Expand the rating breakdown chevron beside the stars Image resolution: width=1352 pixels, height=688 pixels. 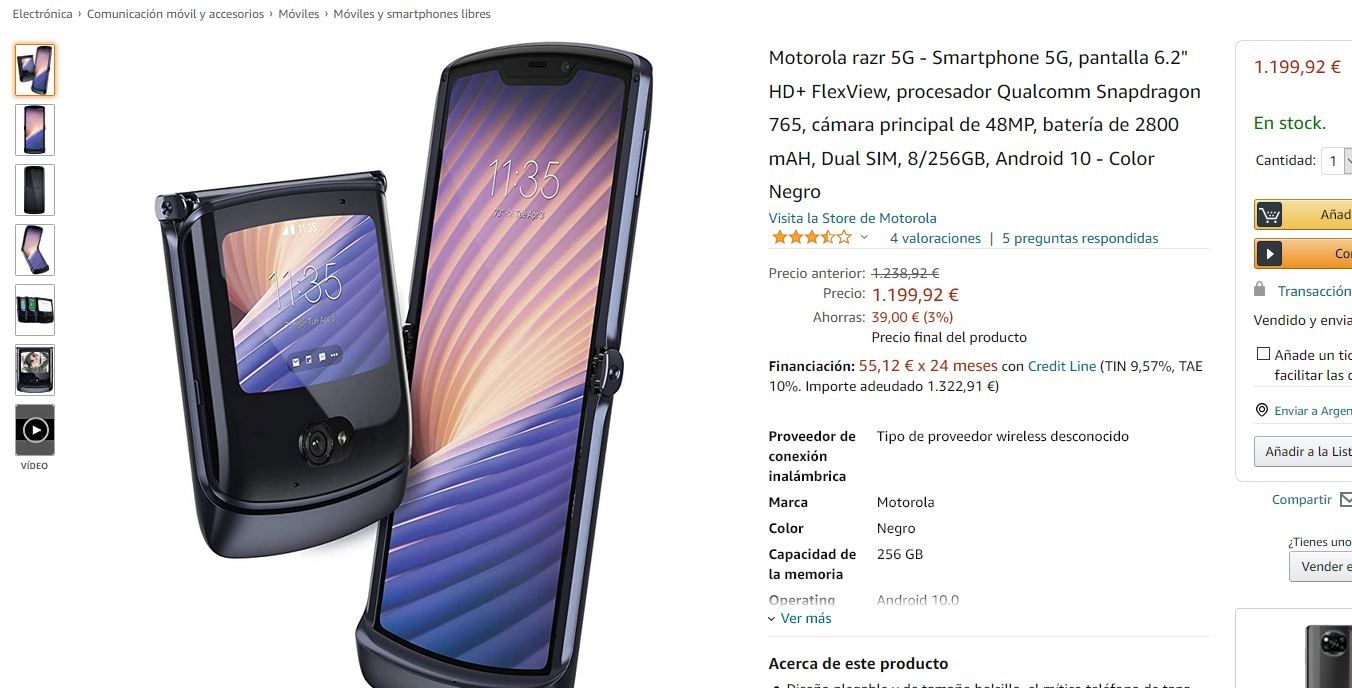864,238
